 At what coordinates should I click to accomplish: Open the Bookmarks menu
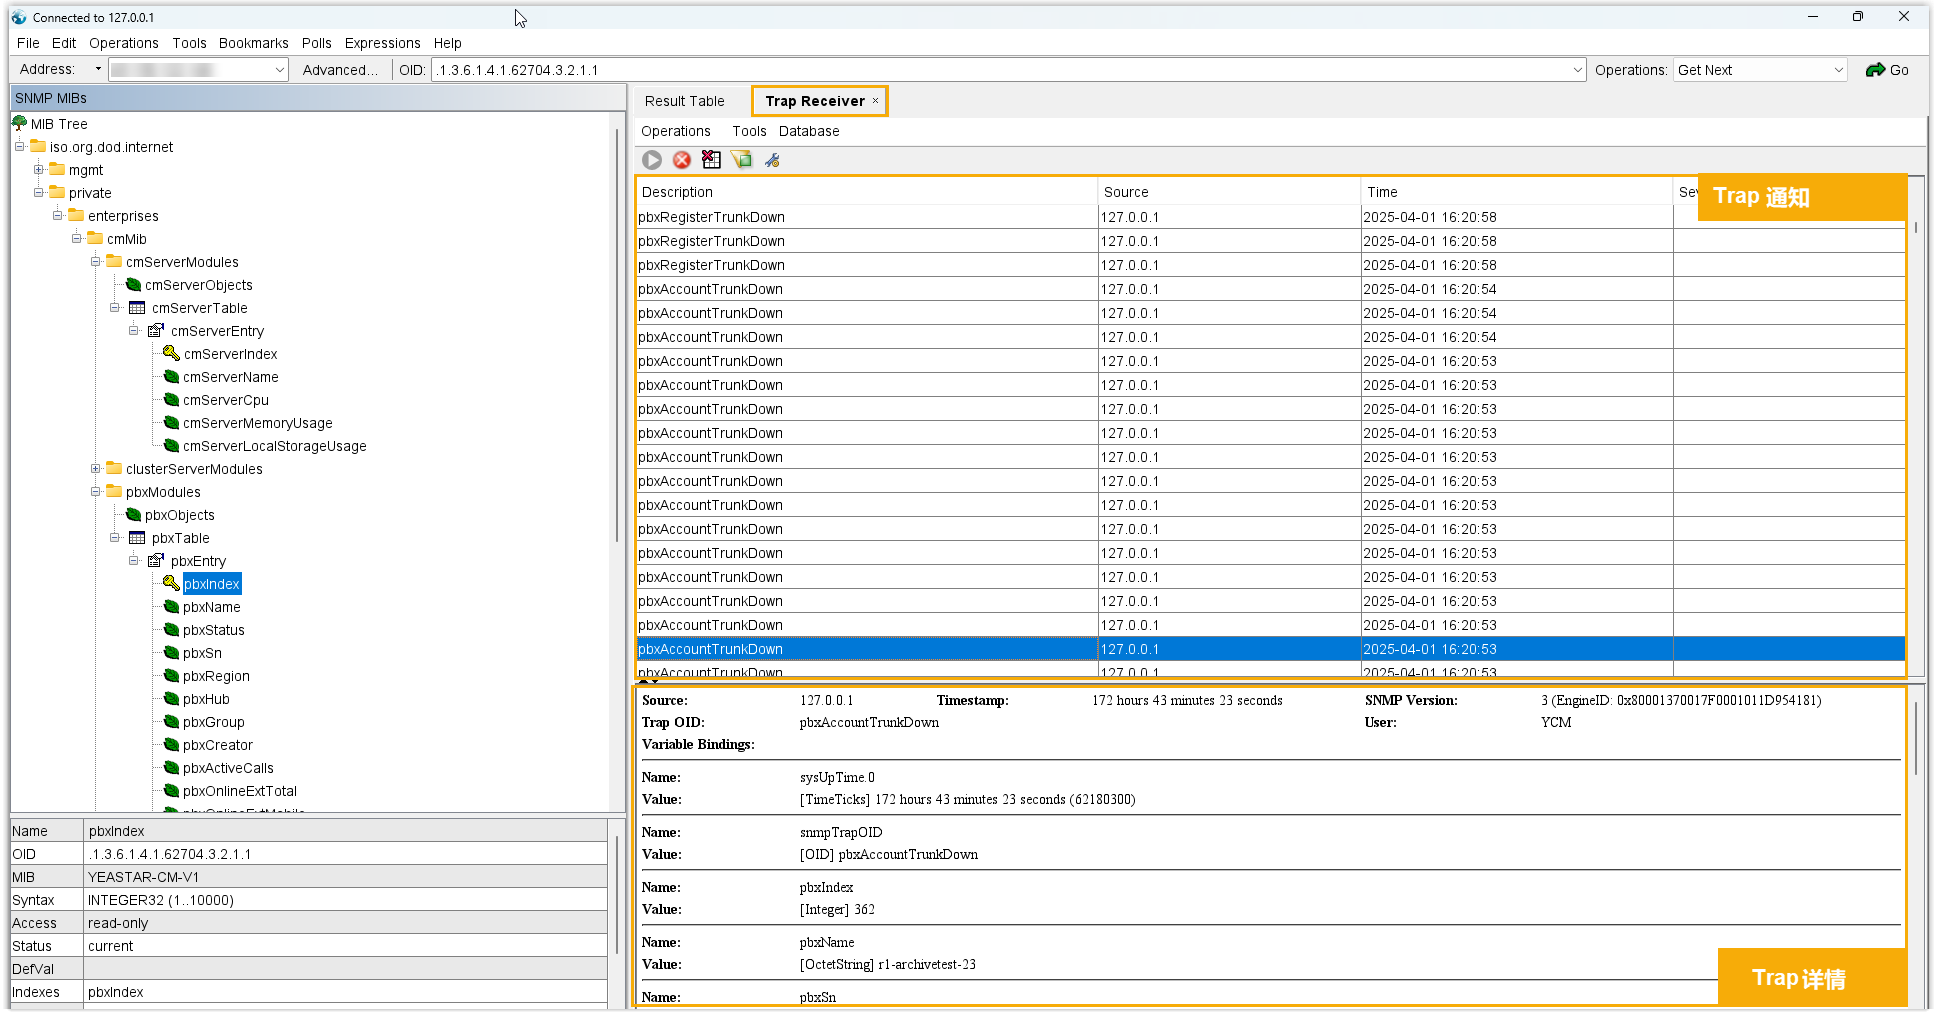coord(253,43)
